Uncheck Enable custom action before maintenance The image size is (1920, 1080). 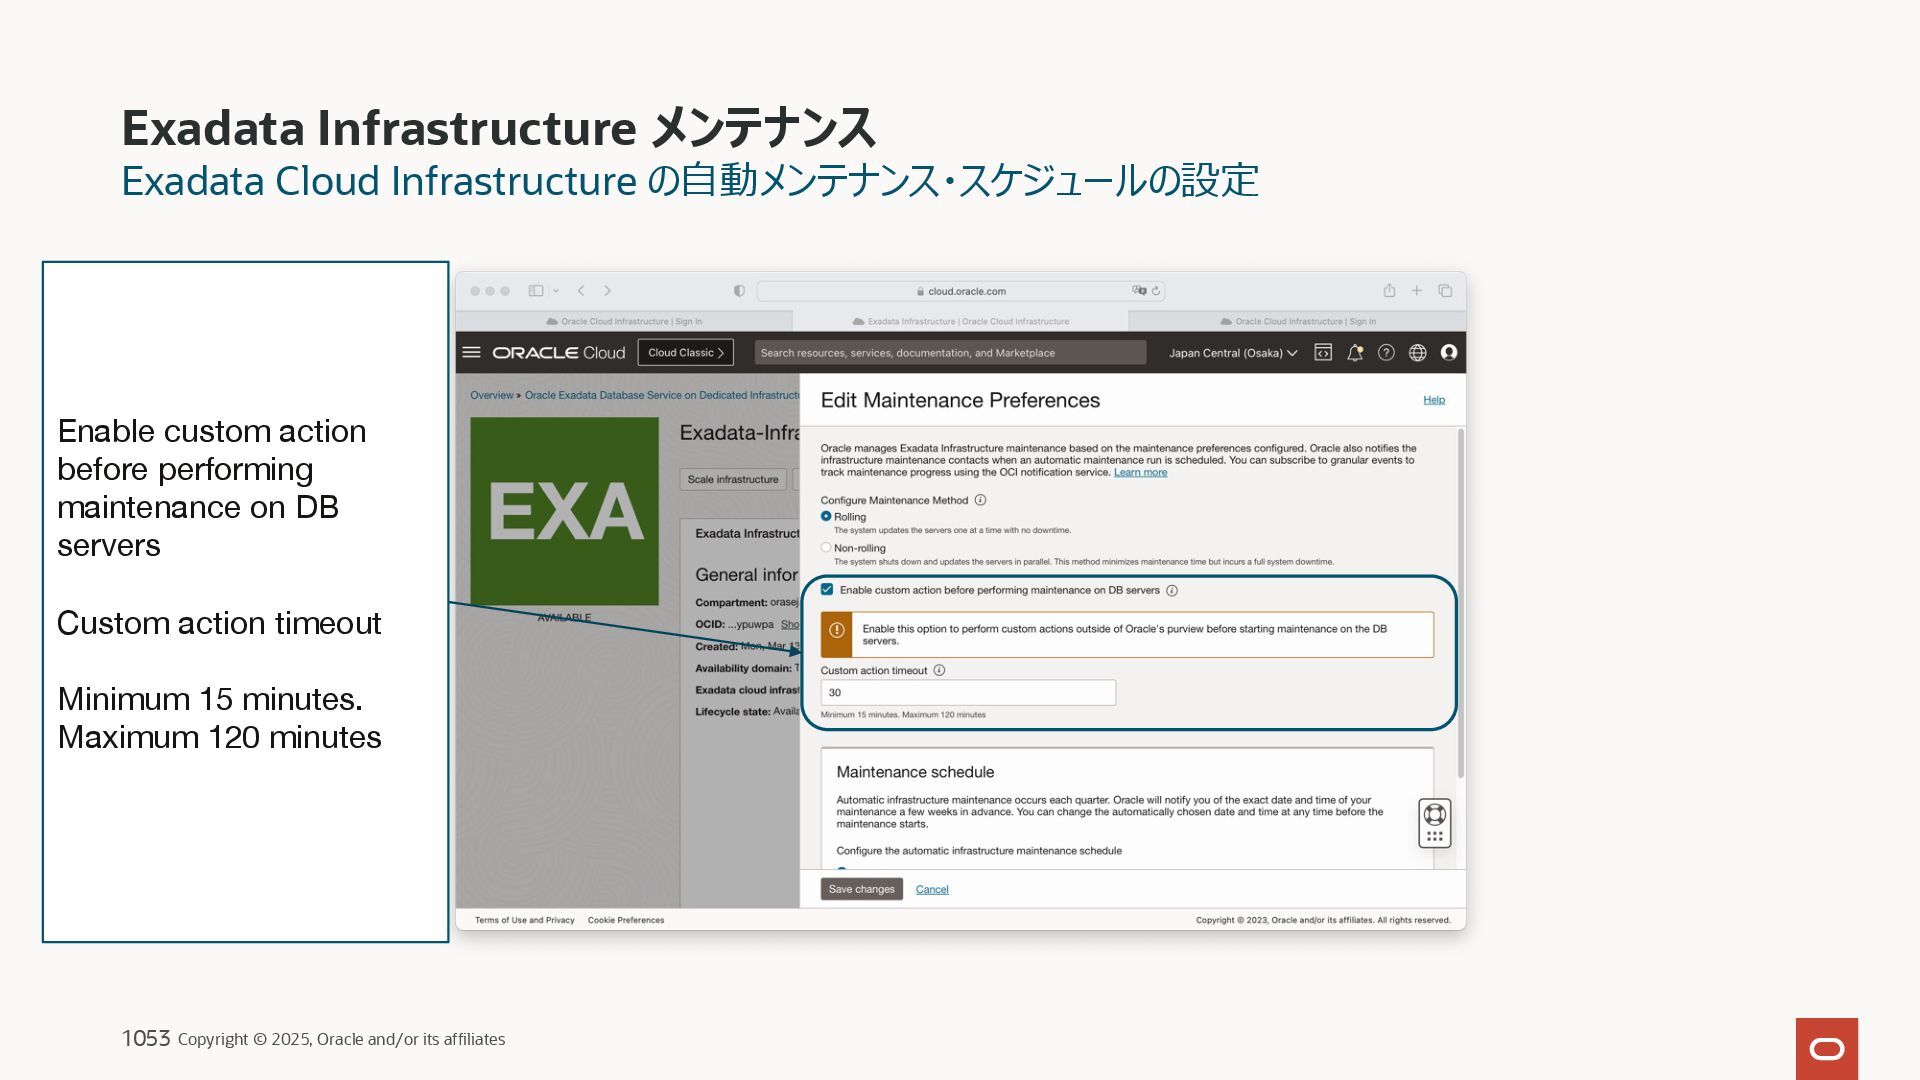[x=827, y=590]
